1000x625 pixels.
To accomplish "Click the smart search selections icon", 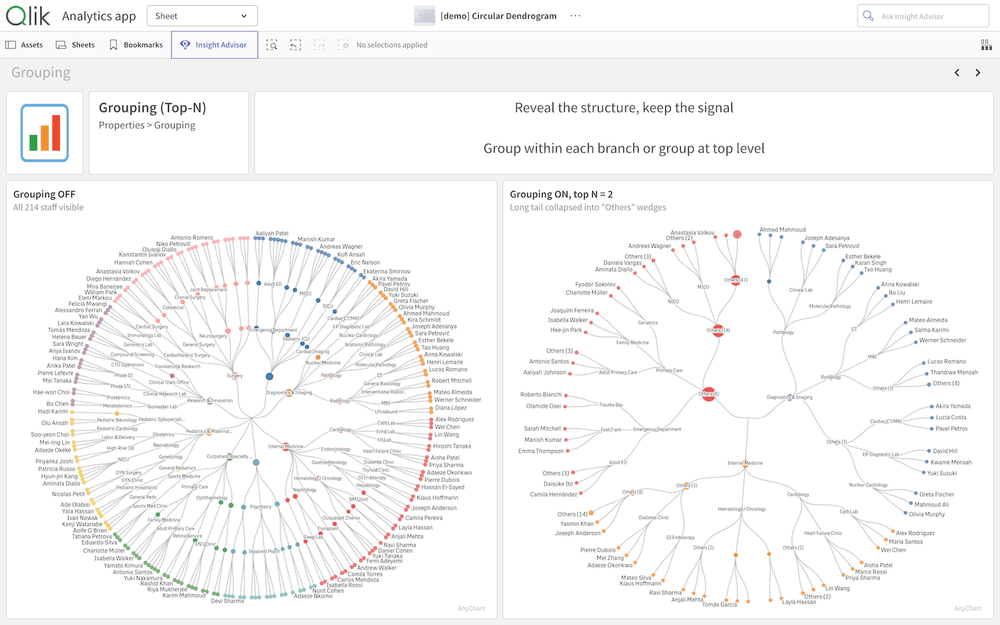I will point(272,45).
